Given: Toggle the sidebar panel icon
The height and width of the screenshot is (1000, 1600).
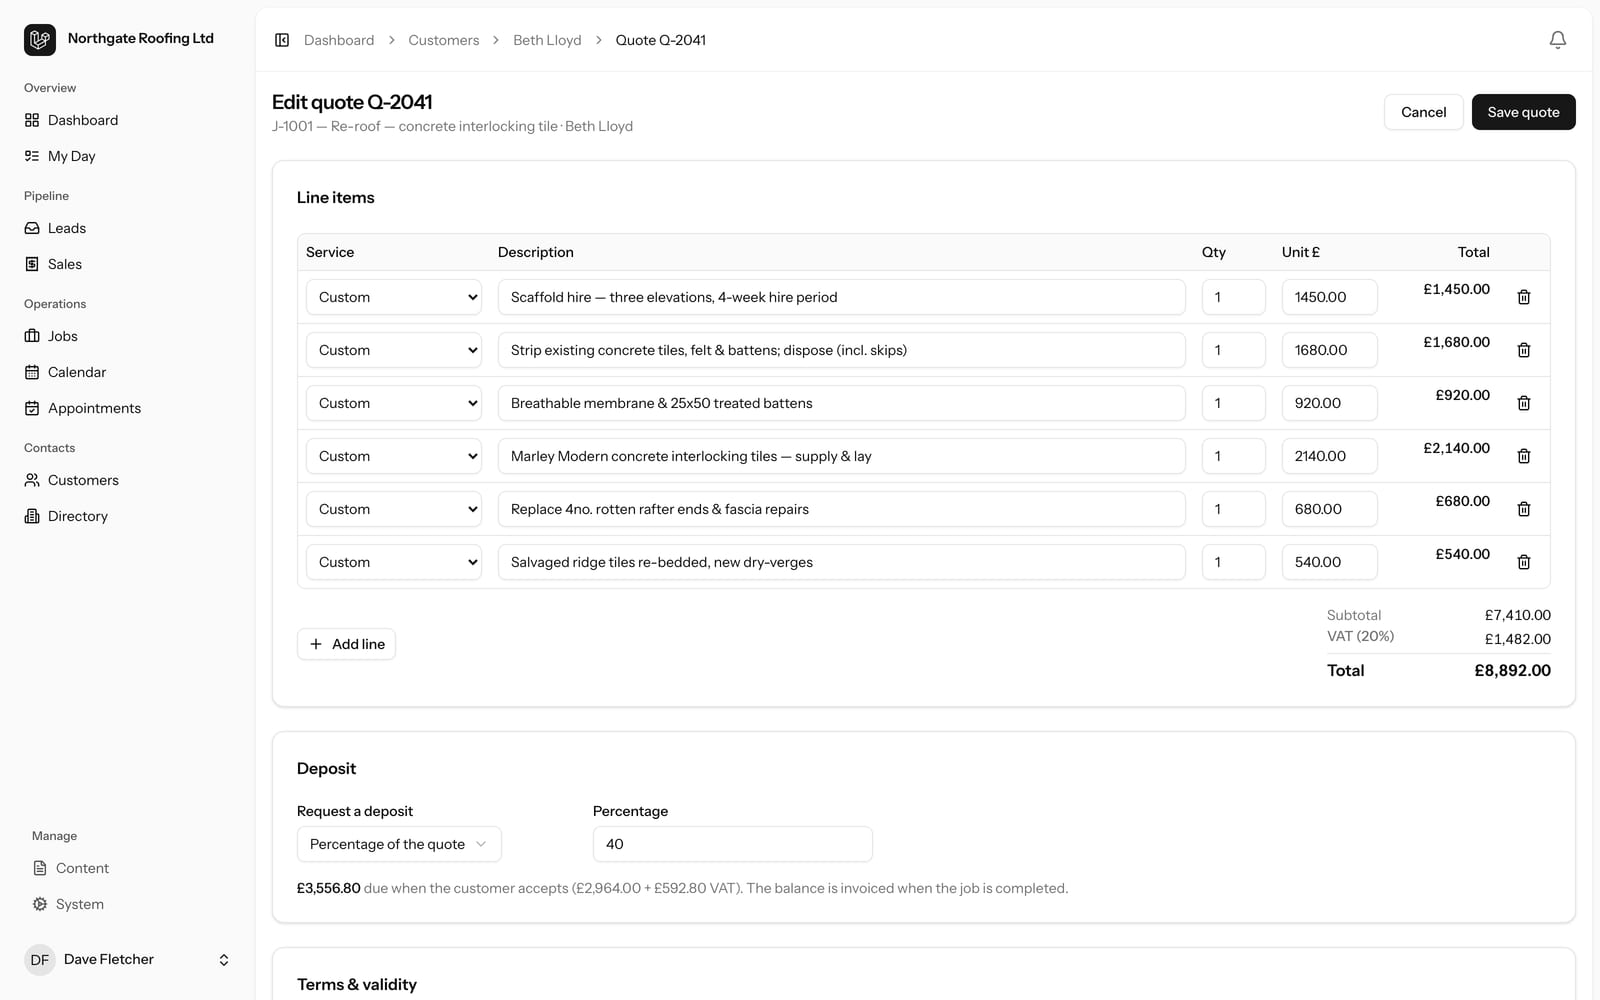Looking at the screenshot, I should tap(282, 40).
